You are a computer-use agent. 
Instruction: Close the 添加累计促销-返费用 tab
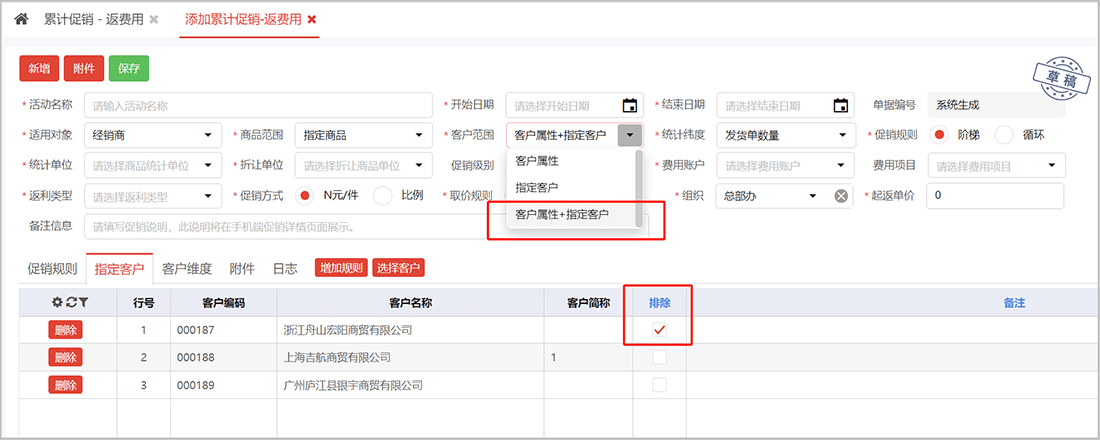[x=312, y=19]
